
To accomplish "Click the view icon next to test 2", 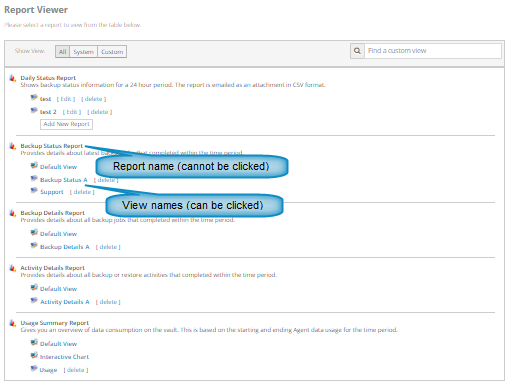I will (34, 111).
